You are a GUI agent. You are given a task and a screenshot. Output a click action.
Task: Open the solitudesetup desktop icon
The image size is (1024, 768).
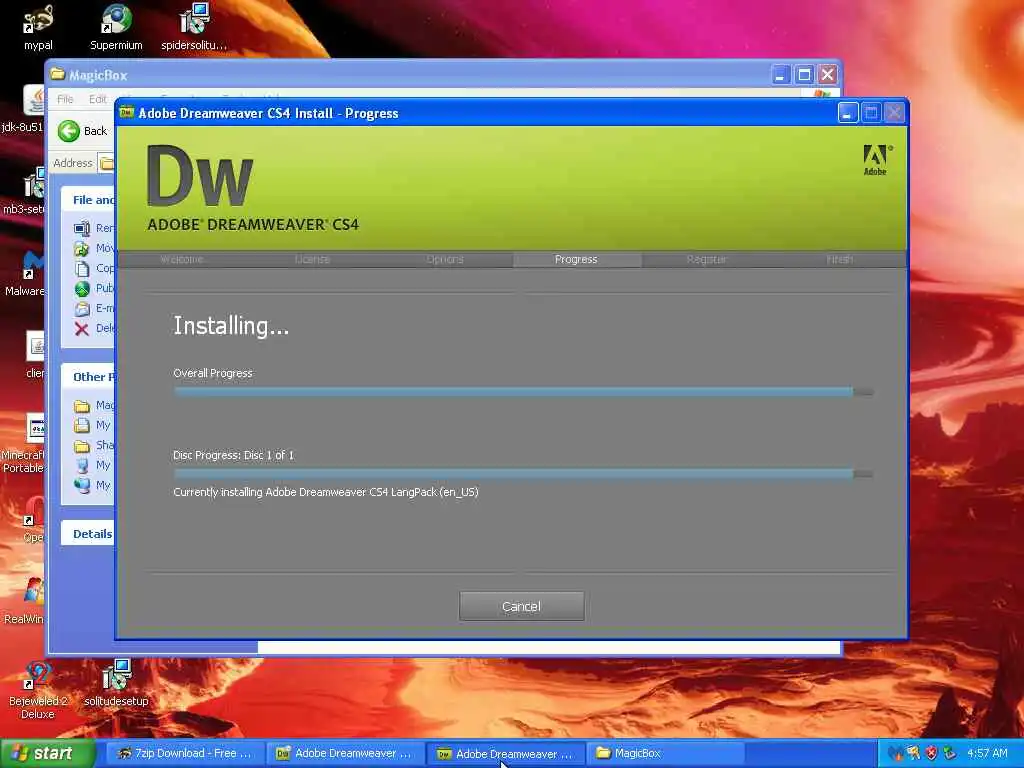(116, 683)
